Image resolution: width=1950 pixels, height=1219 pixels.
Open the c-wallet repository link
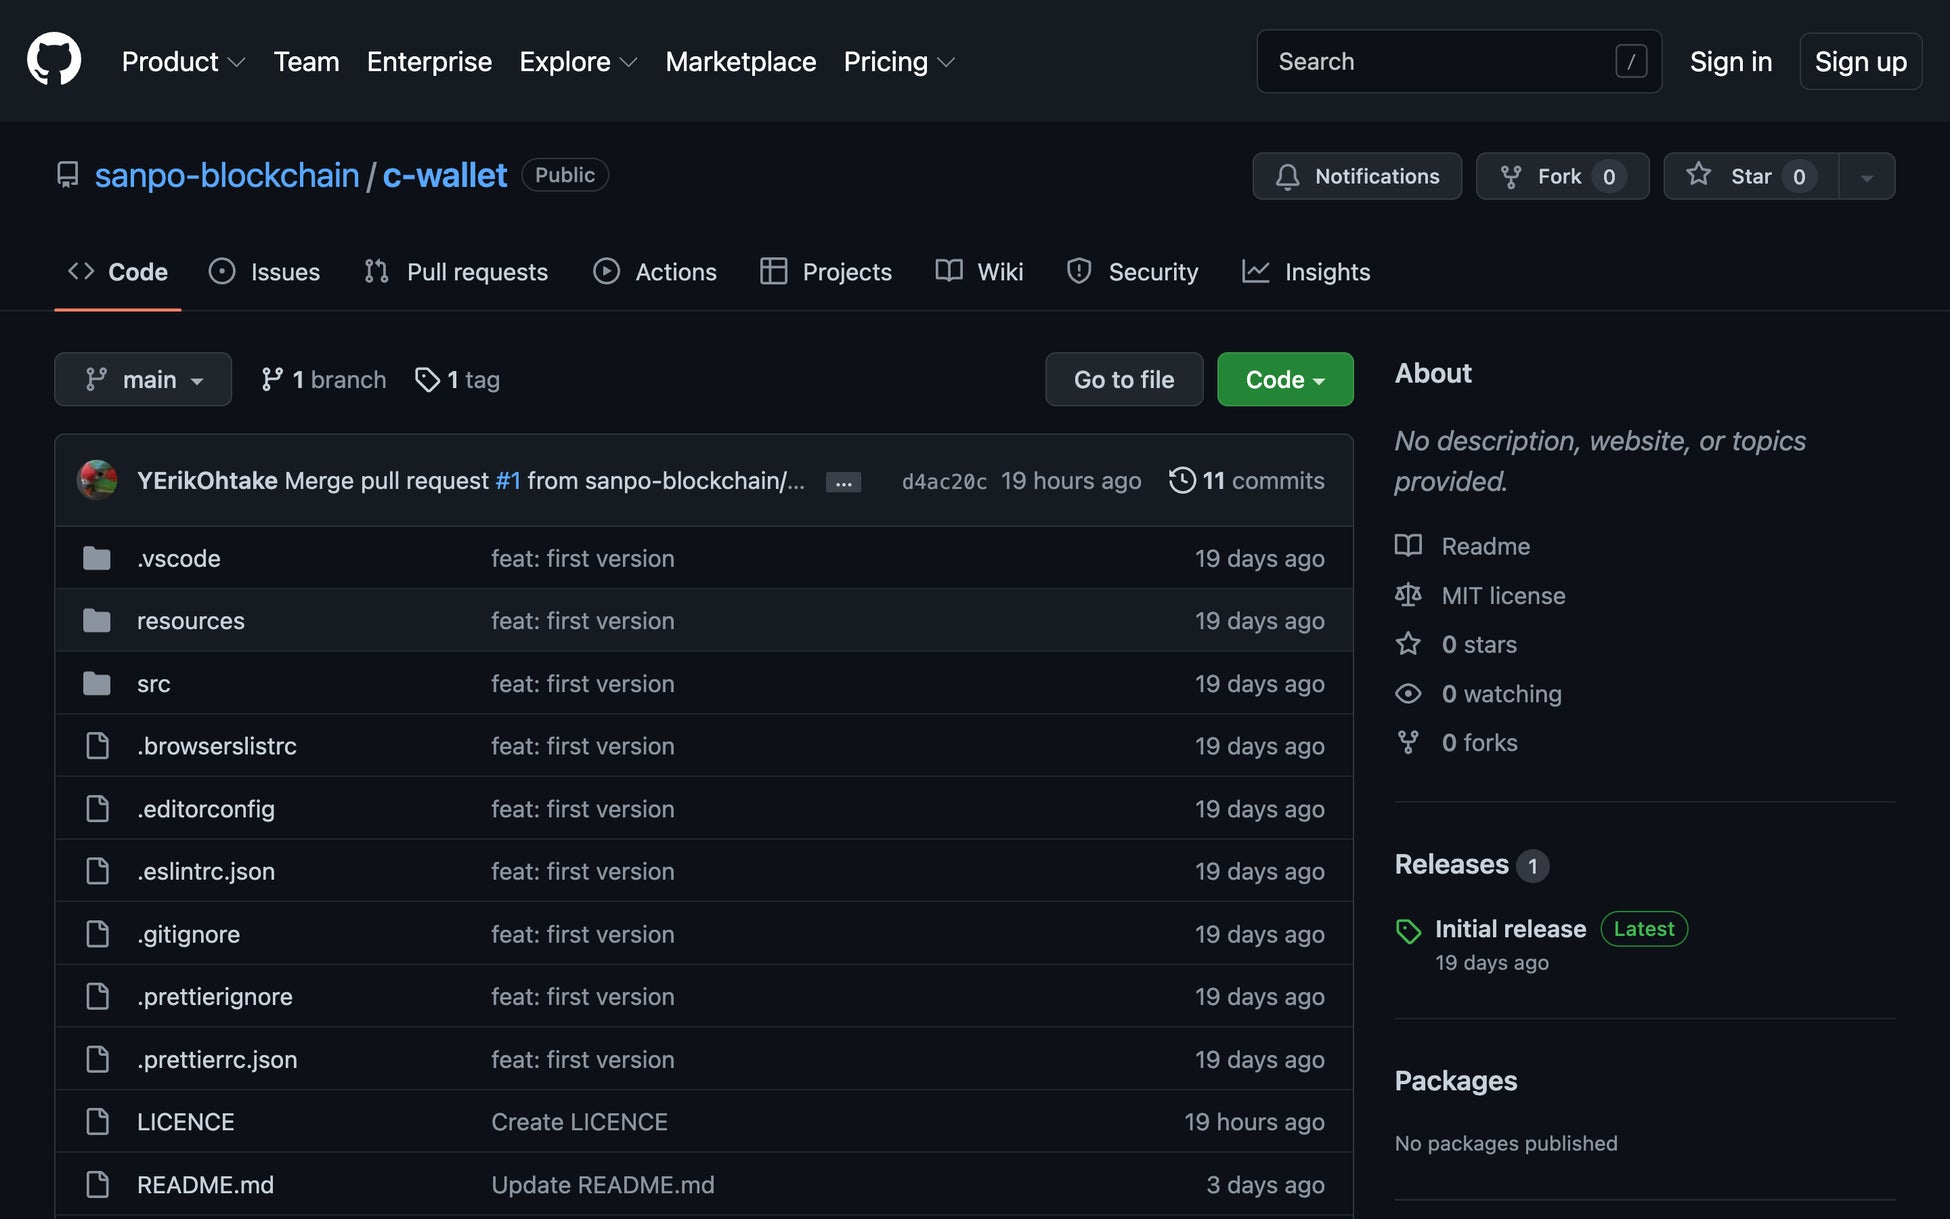coord(445,175)
